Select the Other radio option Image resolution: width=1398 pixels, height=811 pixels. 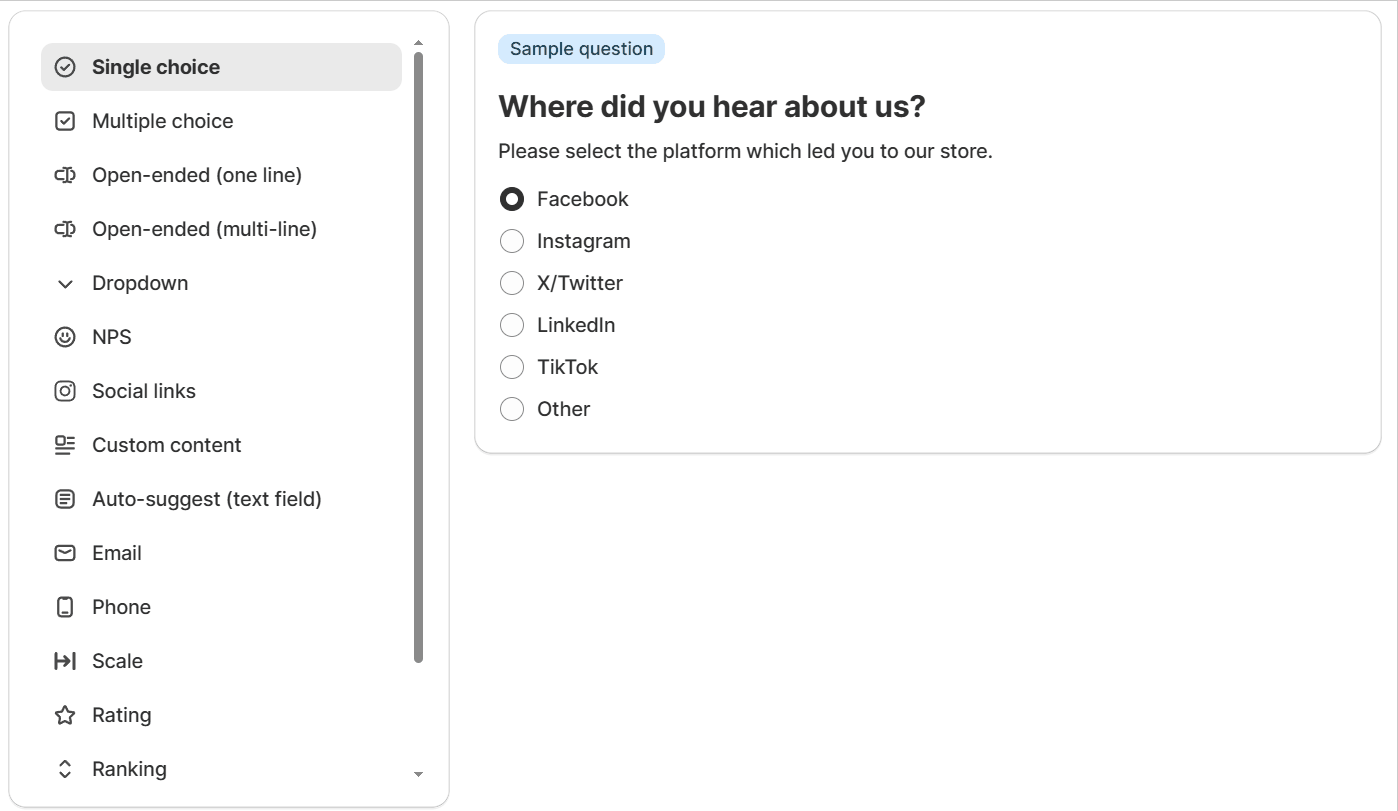click(x=512, y=409)
